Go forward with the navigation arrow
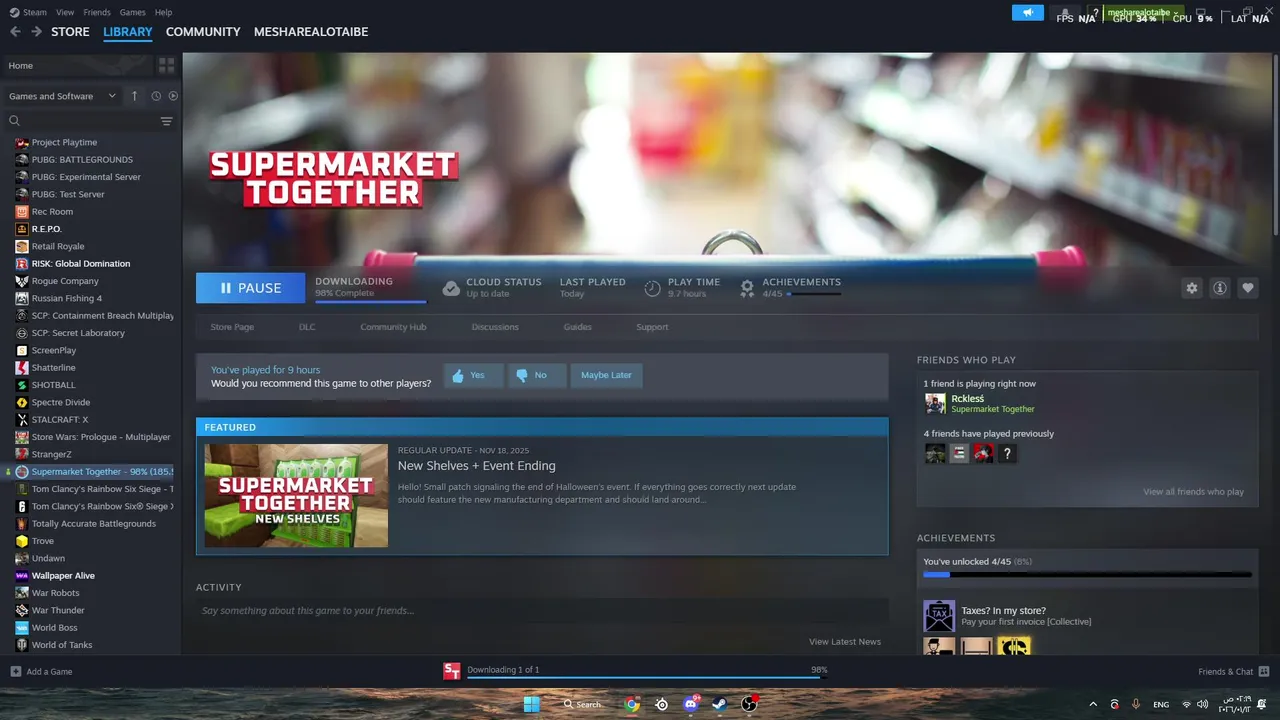The height and width of the screenshot is (720, 1280). click(x=36, y=32)
